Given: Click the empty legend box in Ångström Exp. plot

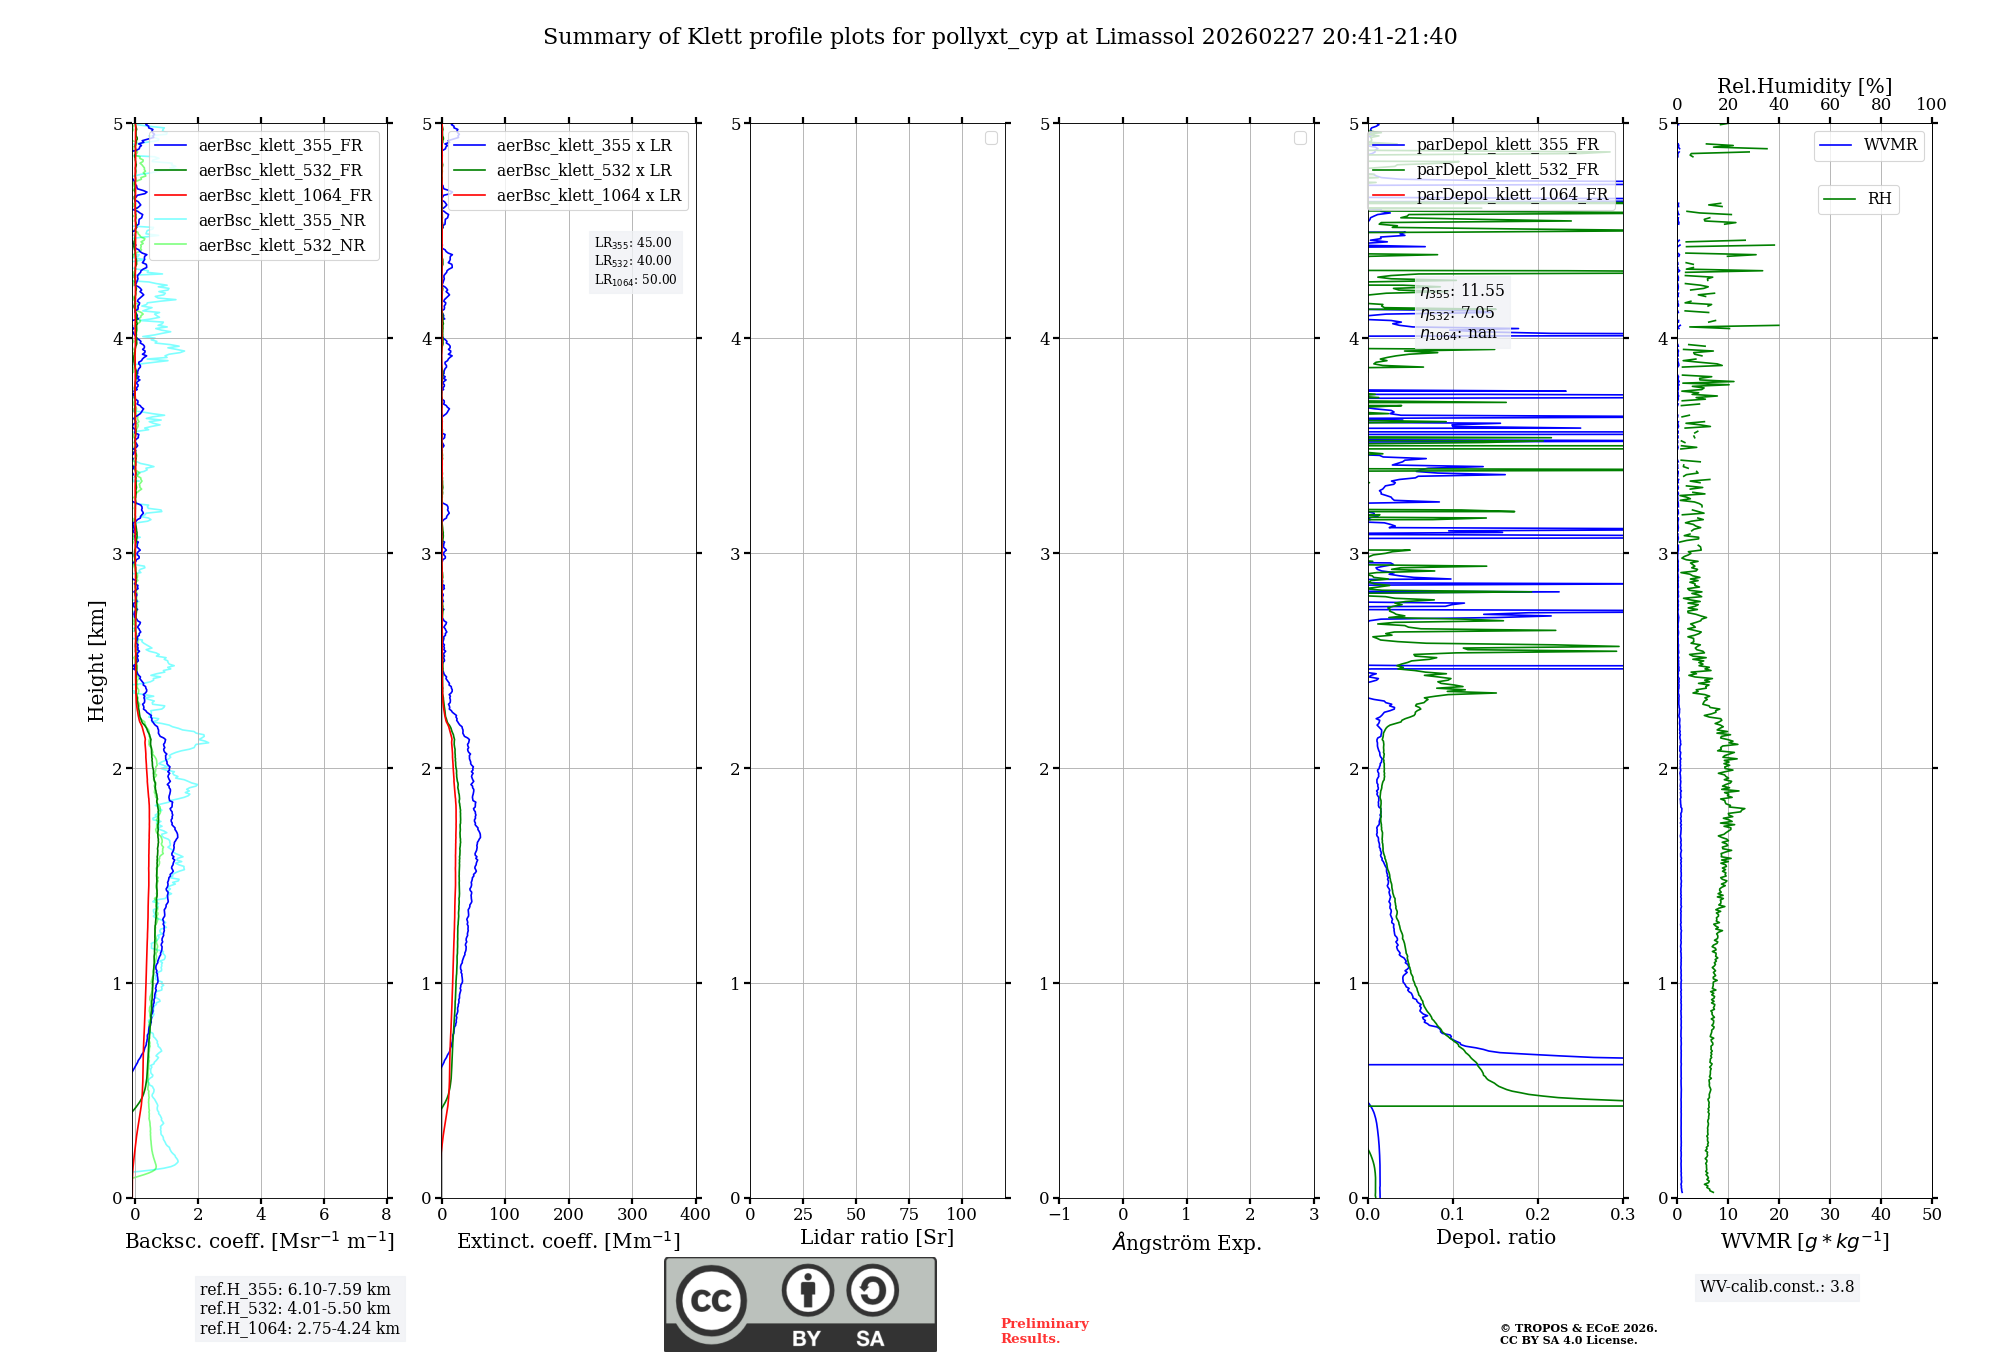Looking at the screenshot, I should [x=1300, y=138].
